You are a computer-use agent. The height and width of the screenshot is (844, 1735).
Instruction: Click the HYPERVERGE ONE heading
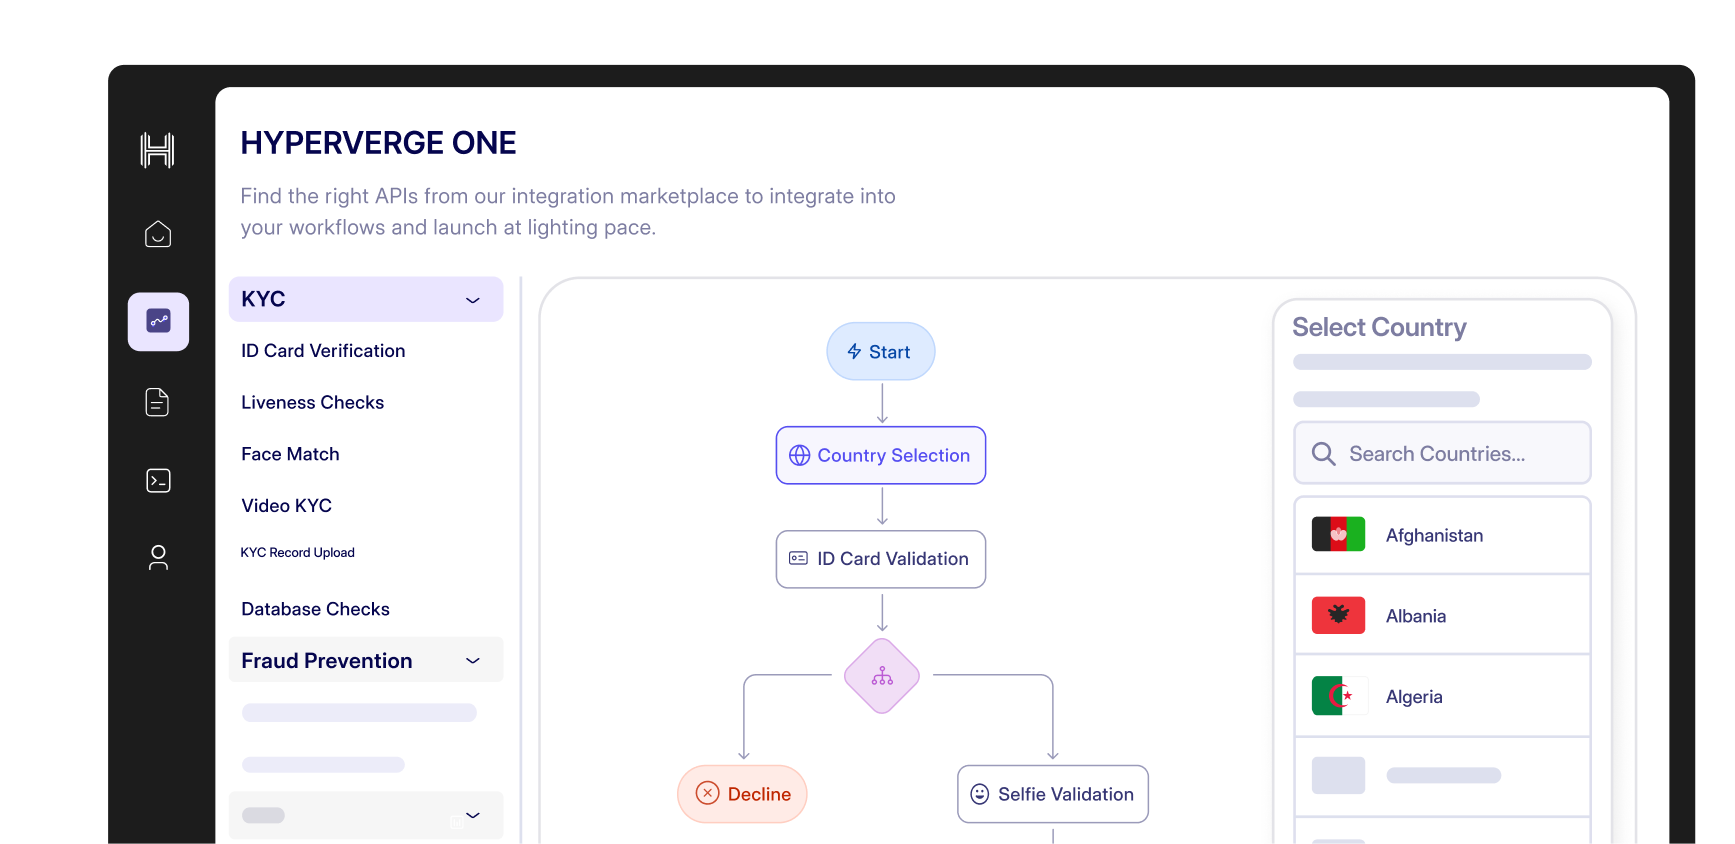click(x=378, y=143)
